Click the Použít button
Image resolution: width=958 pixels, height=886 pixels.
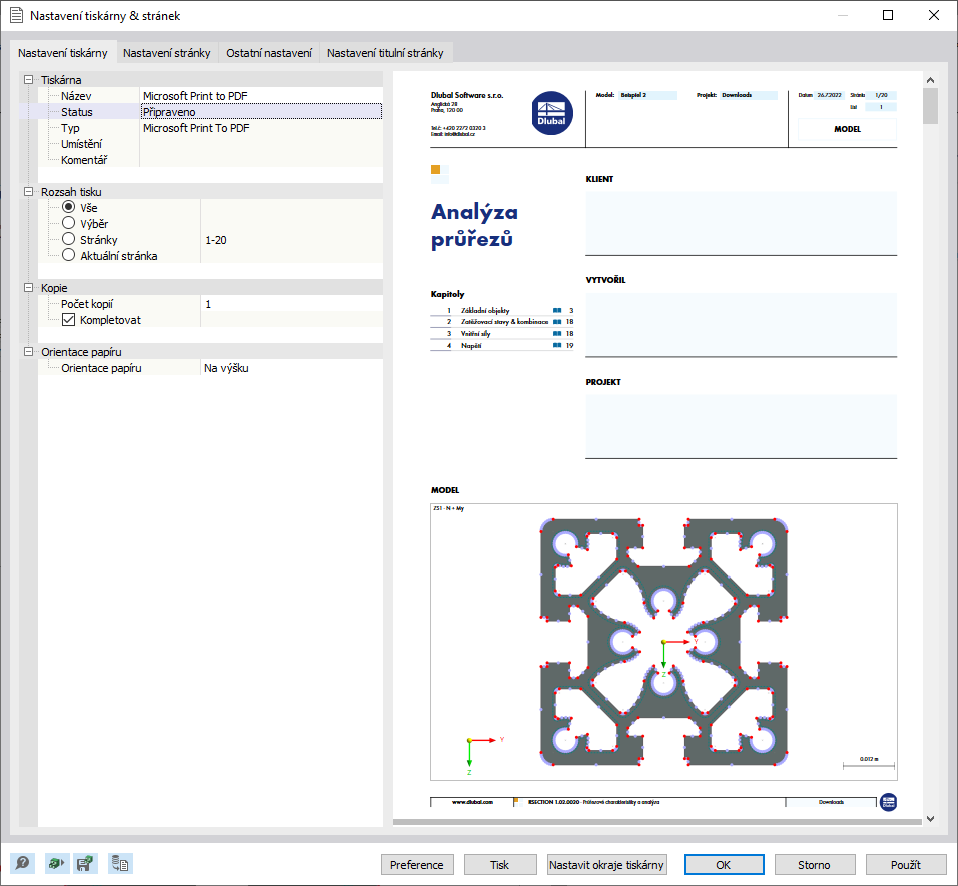click(906, 865)
